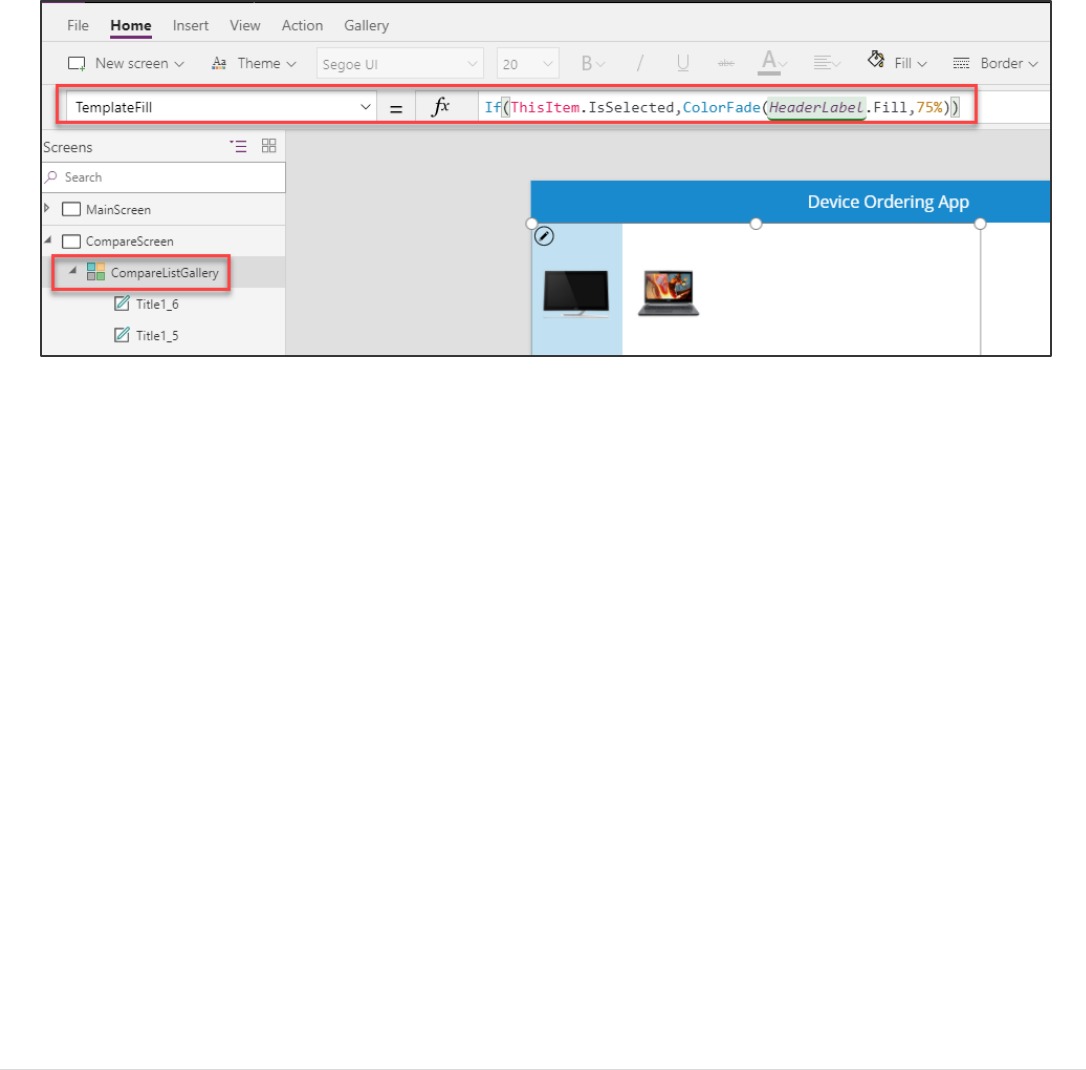Image resolution: width=1086 pixels, height=1070 pixels.
Task: Click the gallery edit pencil icon
Action: point(544,237)
